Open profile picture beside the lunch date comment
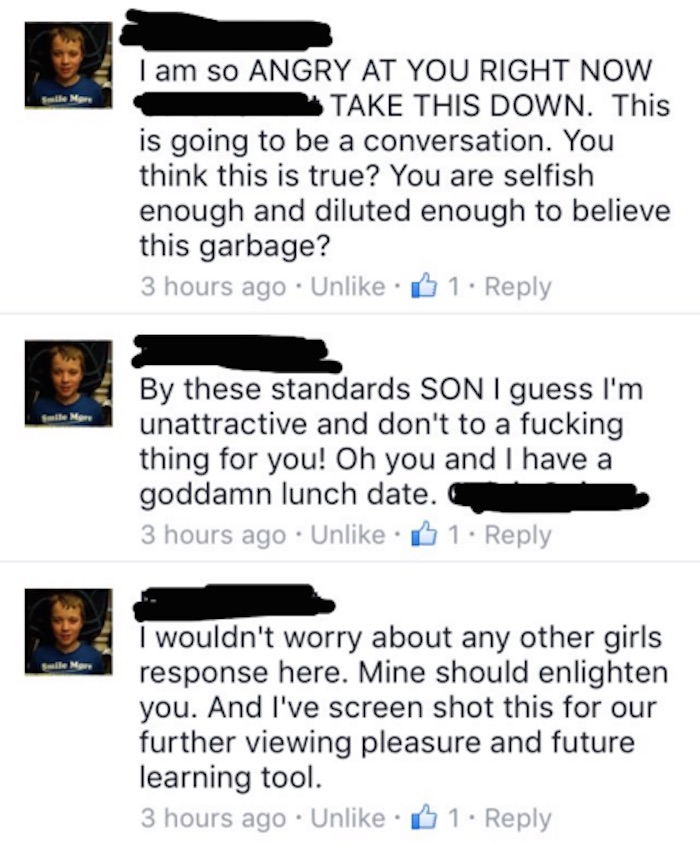Image resolution: width=700 pixels, height=844 pixels. [68, 383]
